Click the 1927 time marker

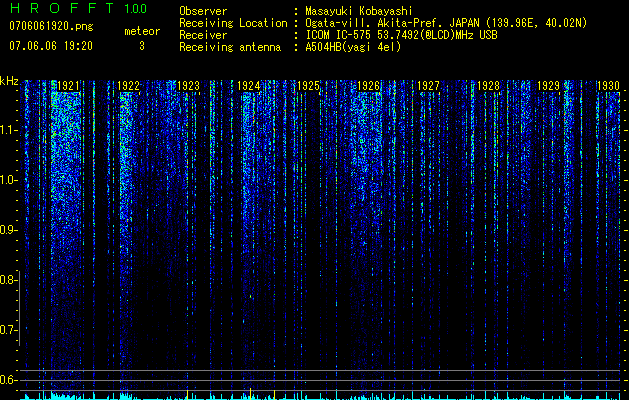[x=428, y=86]
